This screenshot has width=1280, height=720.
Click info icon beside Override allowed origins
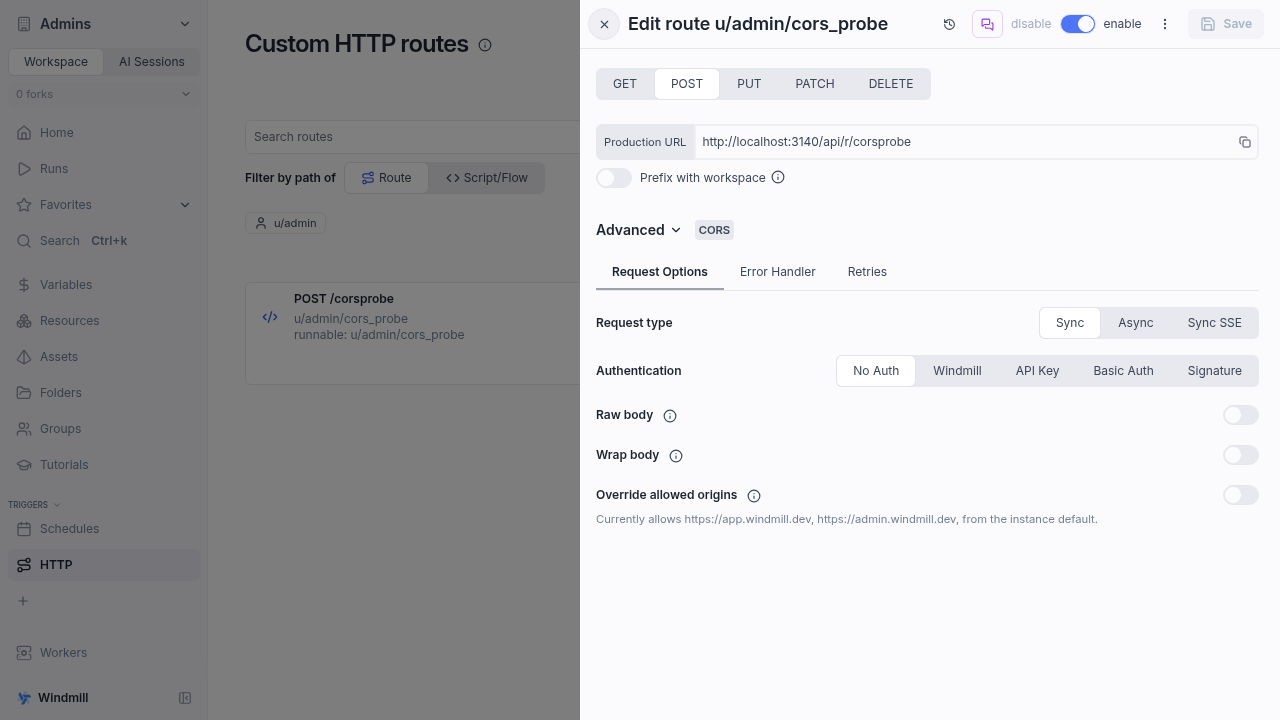coord(754,496)
